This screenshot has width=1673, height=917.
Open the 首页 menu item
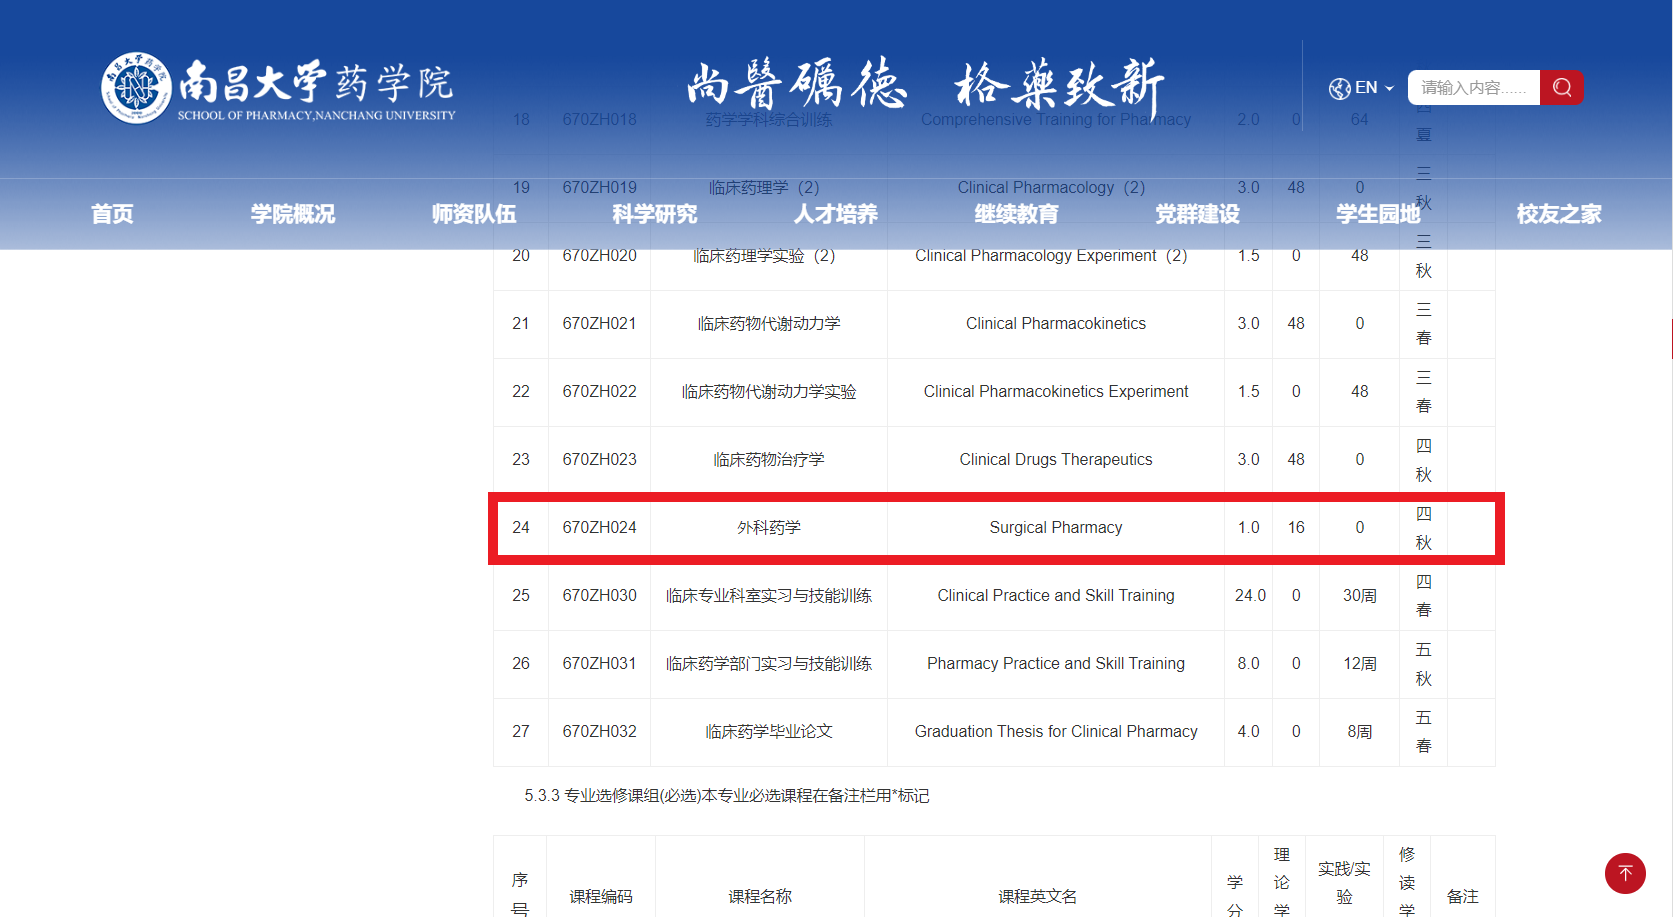point(111,213)
